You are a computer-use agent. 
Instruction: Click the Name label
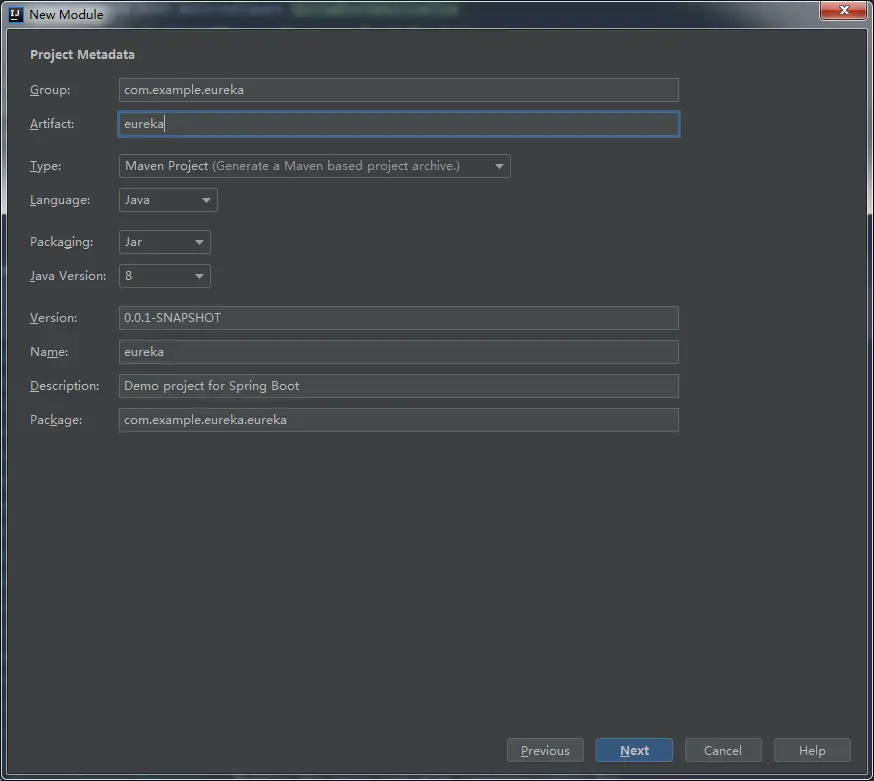pyautogui.click(x=49, y=352)
